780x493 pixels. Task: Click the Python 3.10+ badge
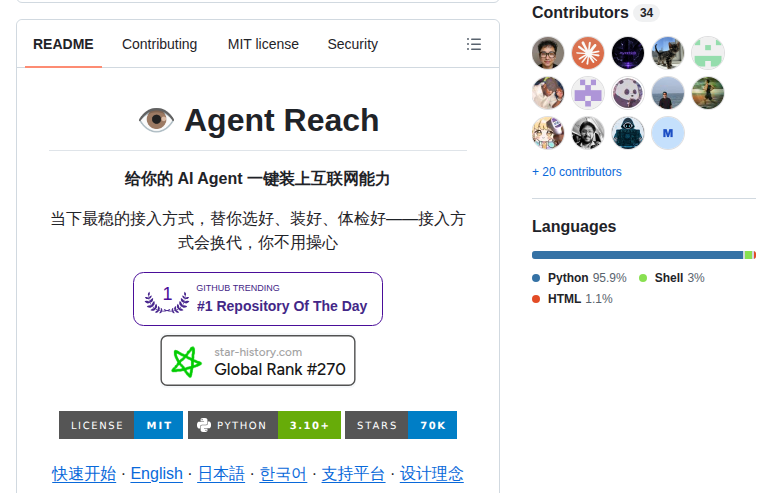tap(265, 425)
